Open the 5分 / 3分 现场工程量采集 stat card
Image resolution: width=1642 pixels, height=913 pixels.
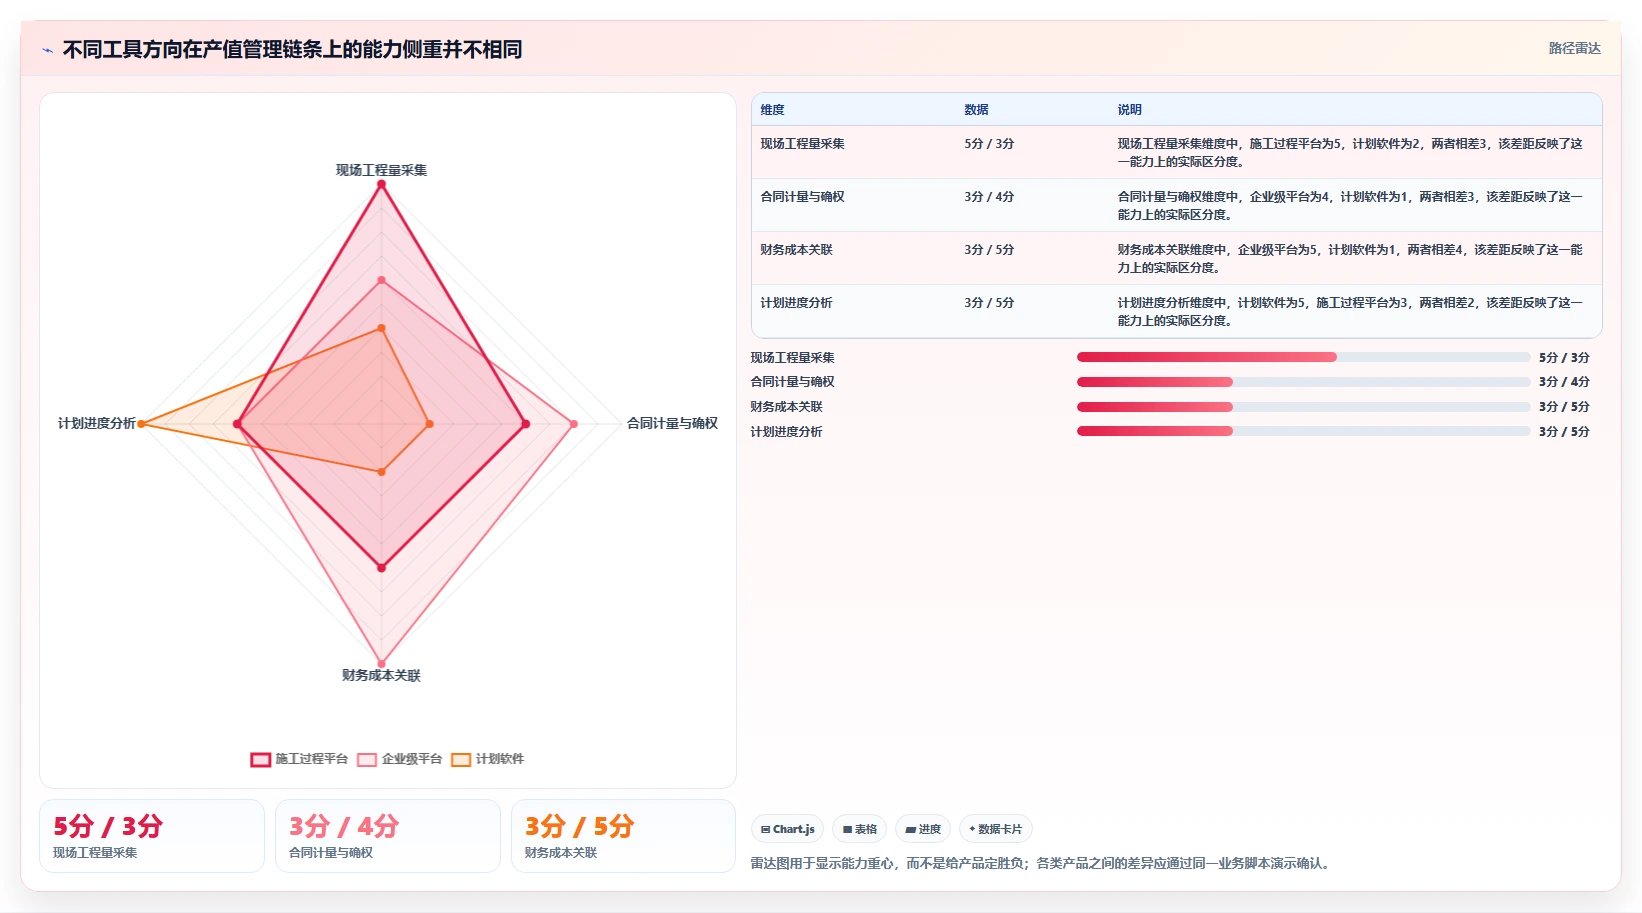(x=152, y=836)
